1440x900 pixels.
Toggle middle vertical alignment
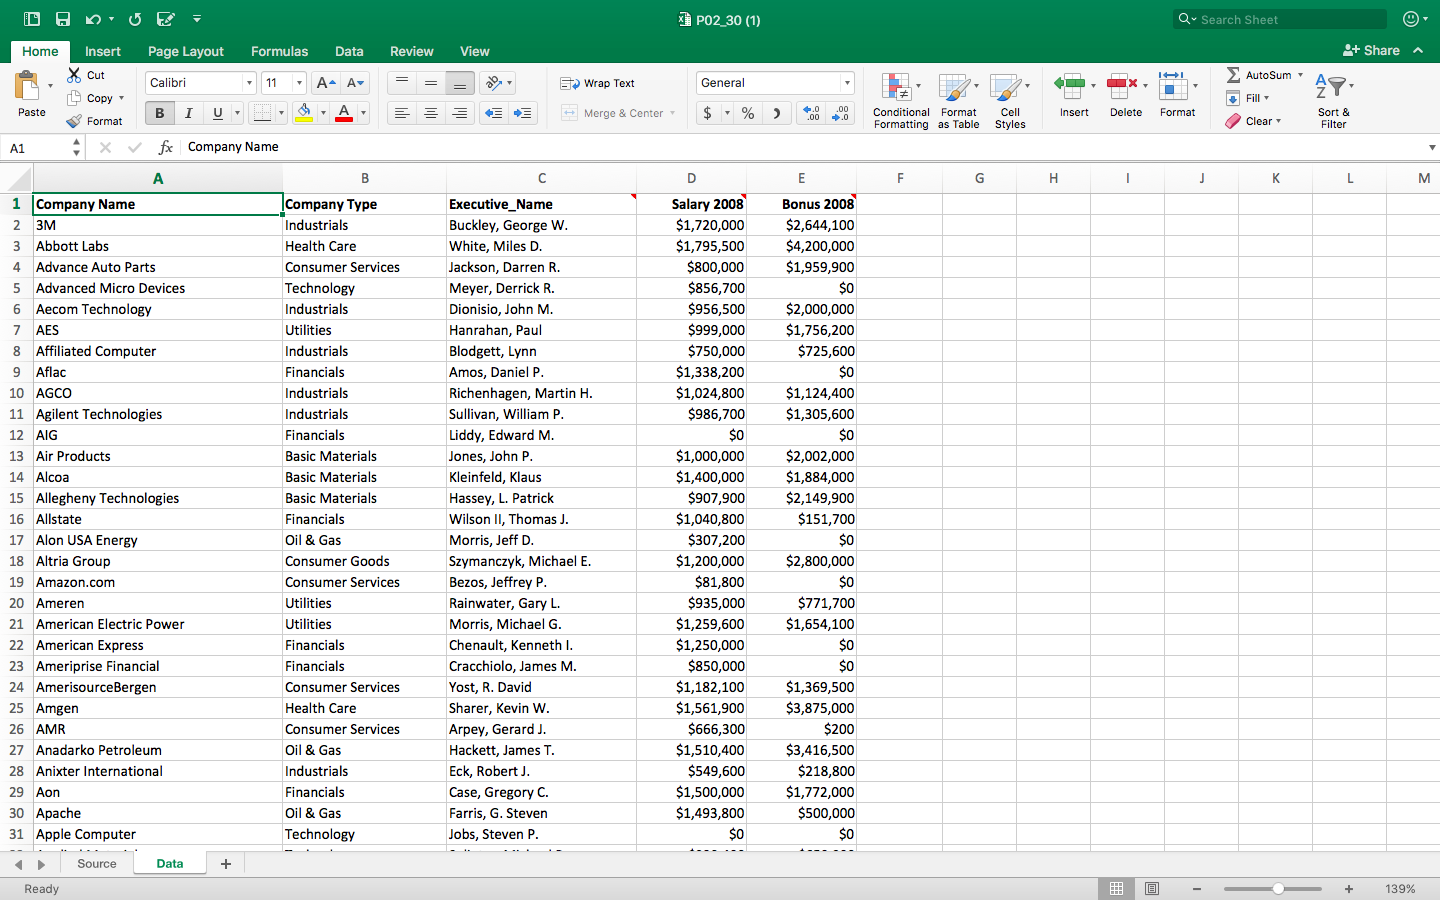pyautogui.click(x=431, y=83)
